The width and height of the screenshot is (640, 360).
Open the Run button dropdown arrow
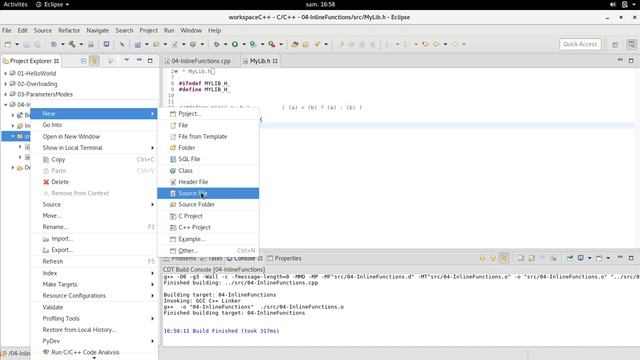click(x=244, y=44)
